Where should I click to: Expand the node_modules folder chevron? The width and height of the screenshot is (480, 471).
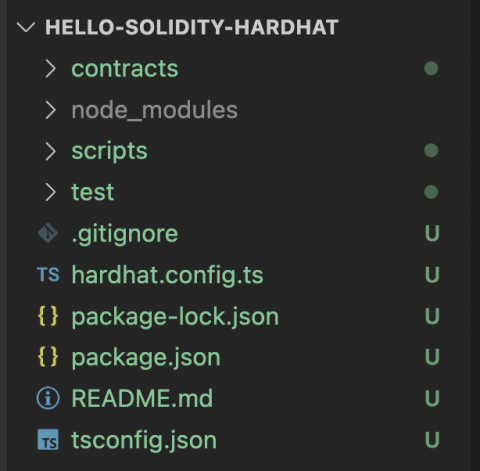coord(51,110)
